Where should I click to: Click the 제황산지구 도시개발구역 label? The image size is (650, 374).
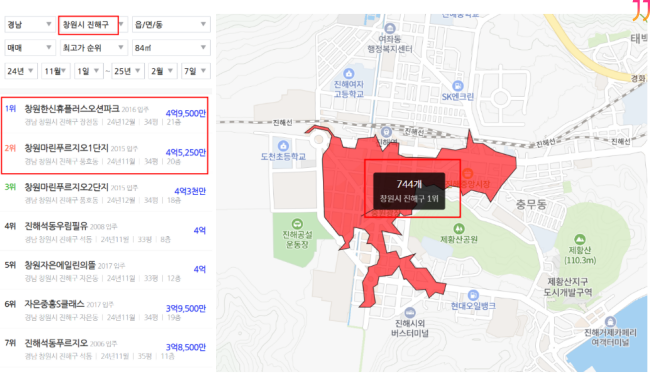568,287
